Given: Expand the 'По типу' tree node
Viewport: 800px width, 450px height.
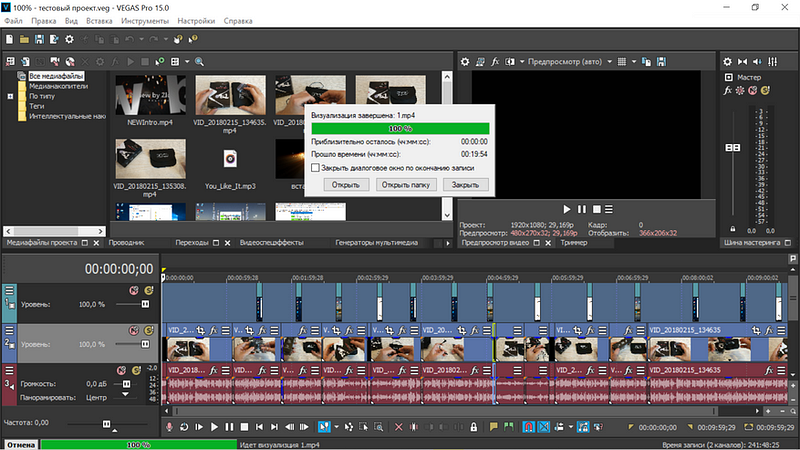Looking at the screenshot, I should [x=10, y=96].
